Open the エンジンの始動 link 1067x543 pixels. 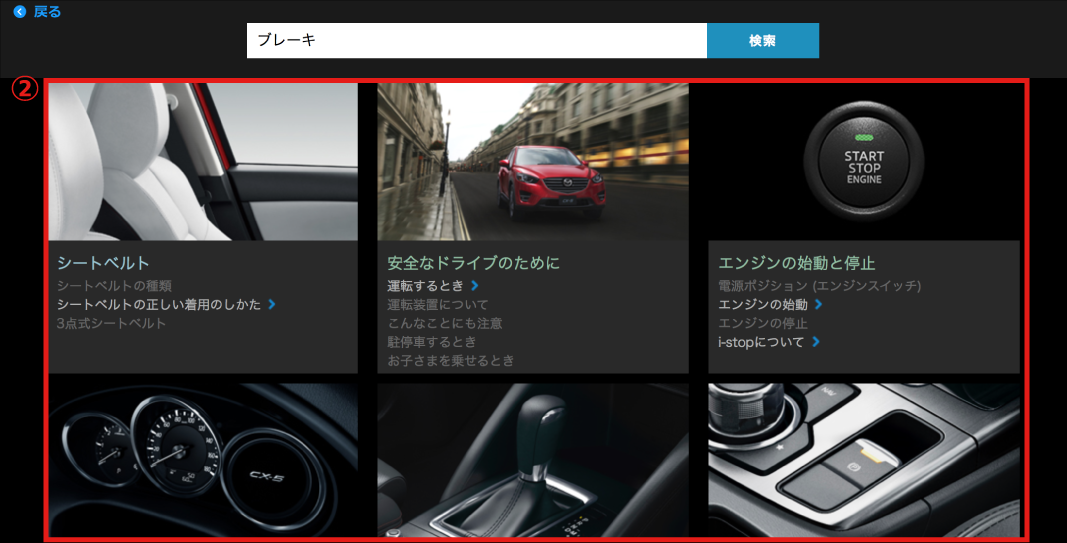click(763, 304)
